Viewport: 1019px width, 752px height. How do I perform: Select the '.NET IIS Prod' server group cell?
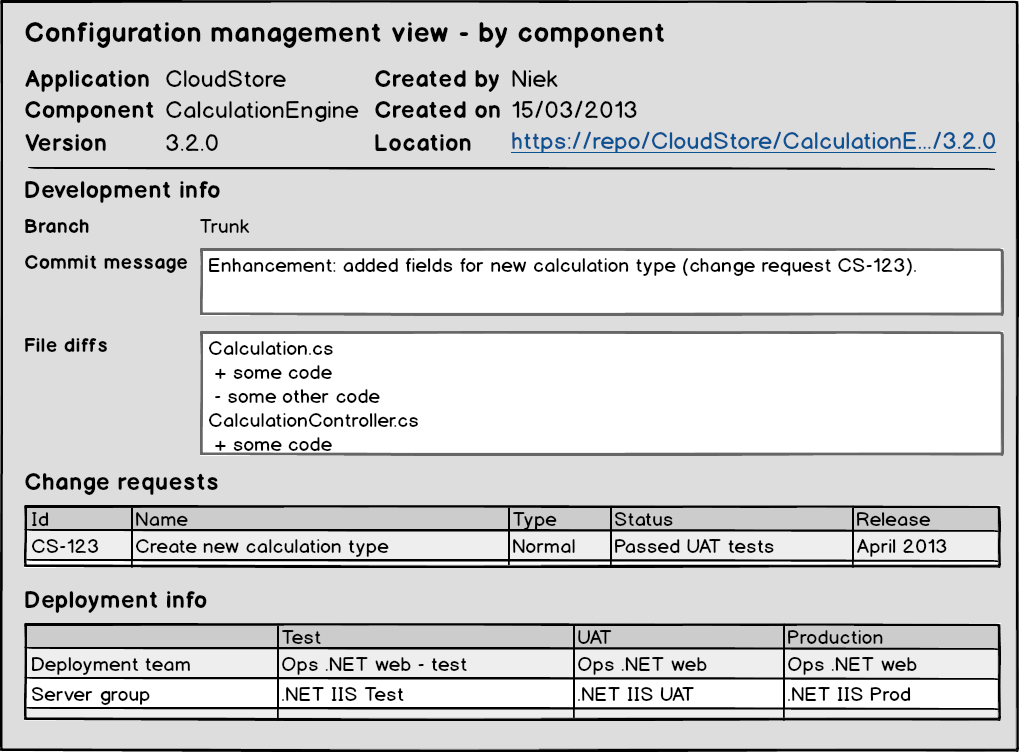(x=890, y=694)
